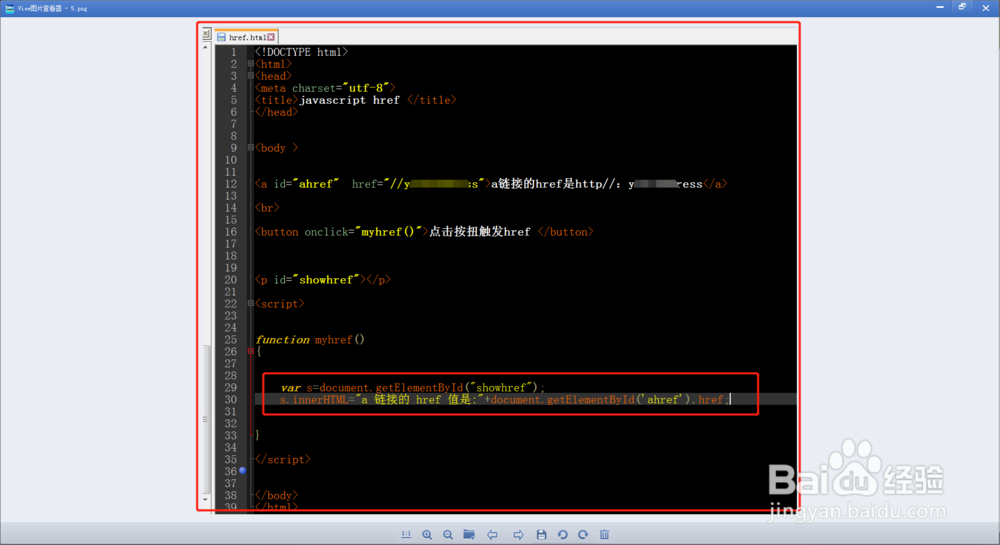
Task: Click the 'a id="ahref"' anchor line
Action: pyautogui.click(x=490, y=184)
